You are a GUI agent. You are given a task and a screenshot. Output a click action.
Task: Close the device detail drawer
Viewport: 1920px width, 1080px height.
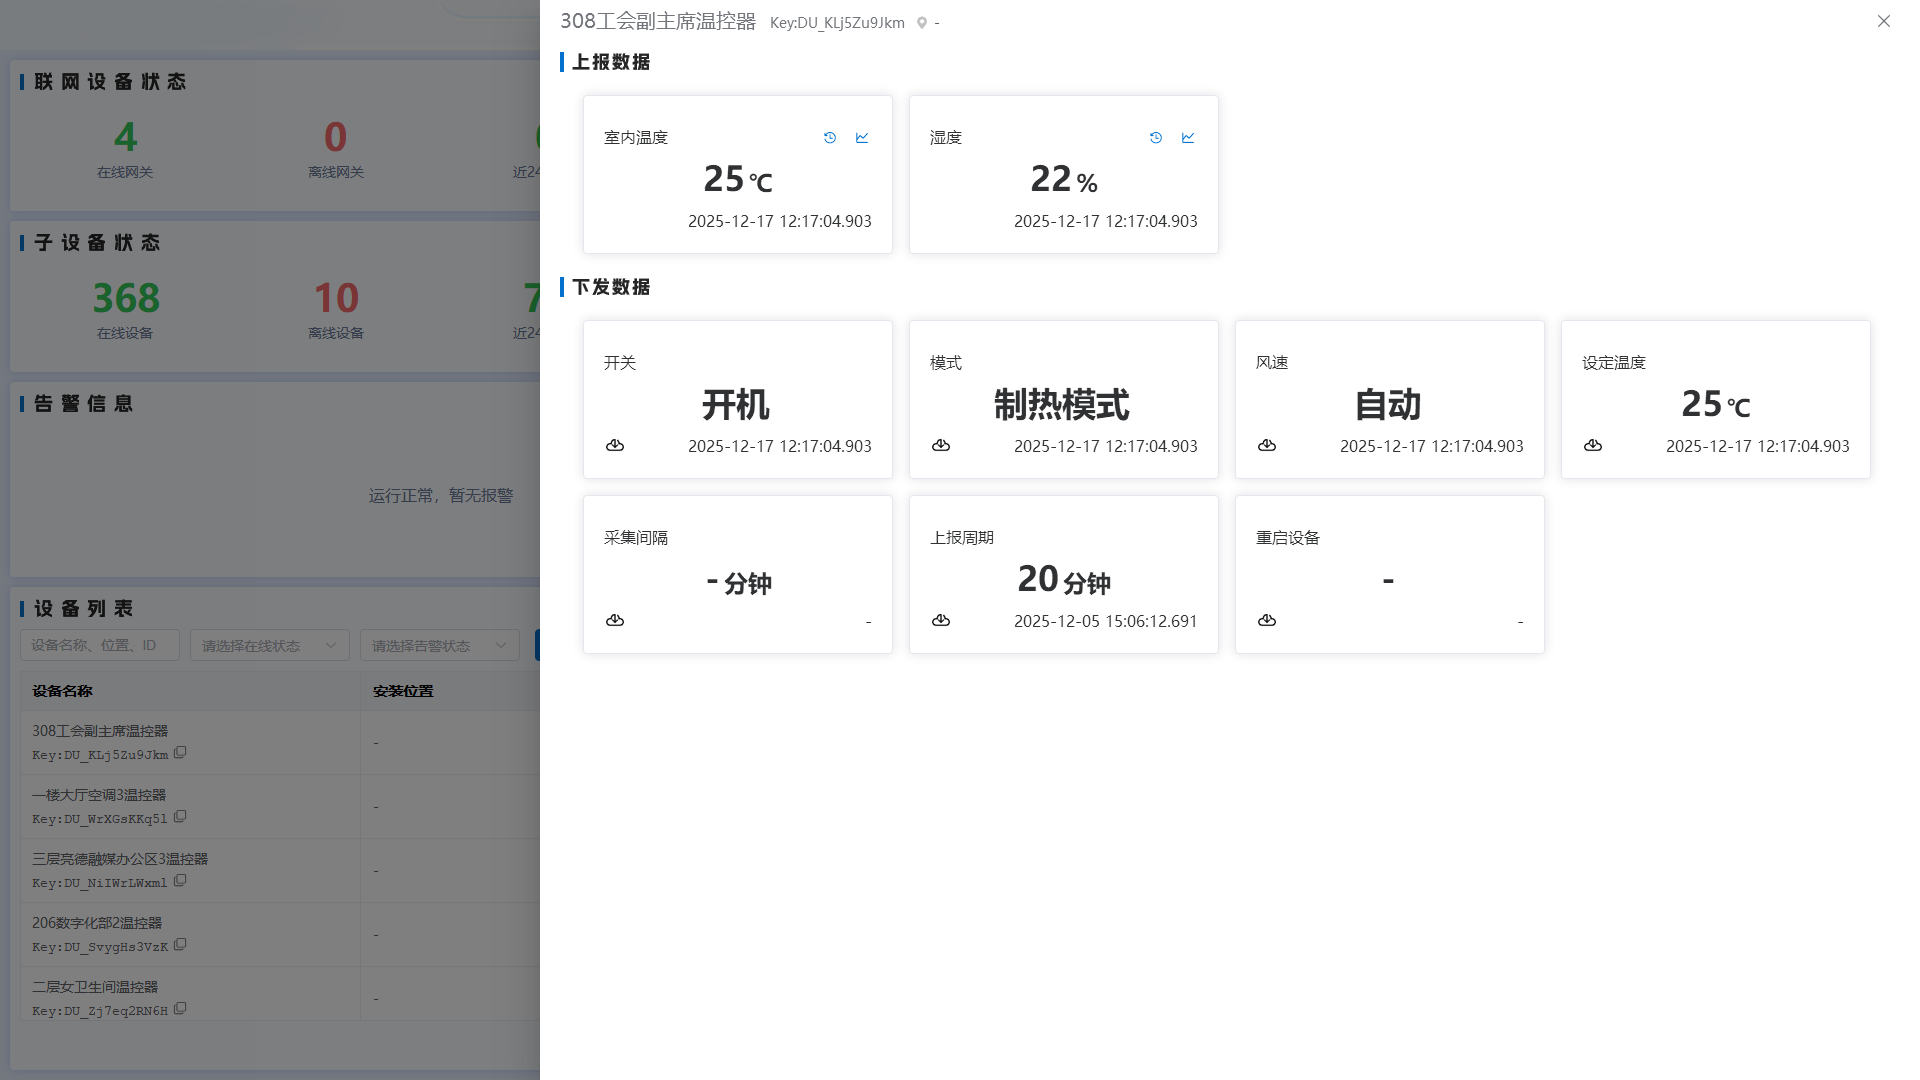(x=1883, y=21)
